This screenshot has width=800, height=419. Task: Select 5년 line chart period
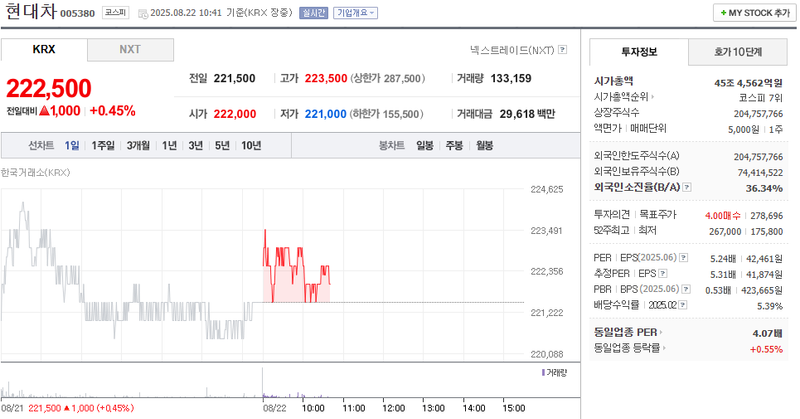coord(222,145)
